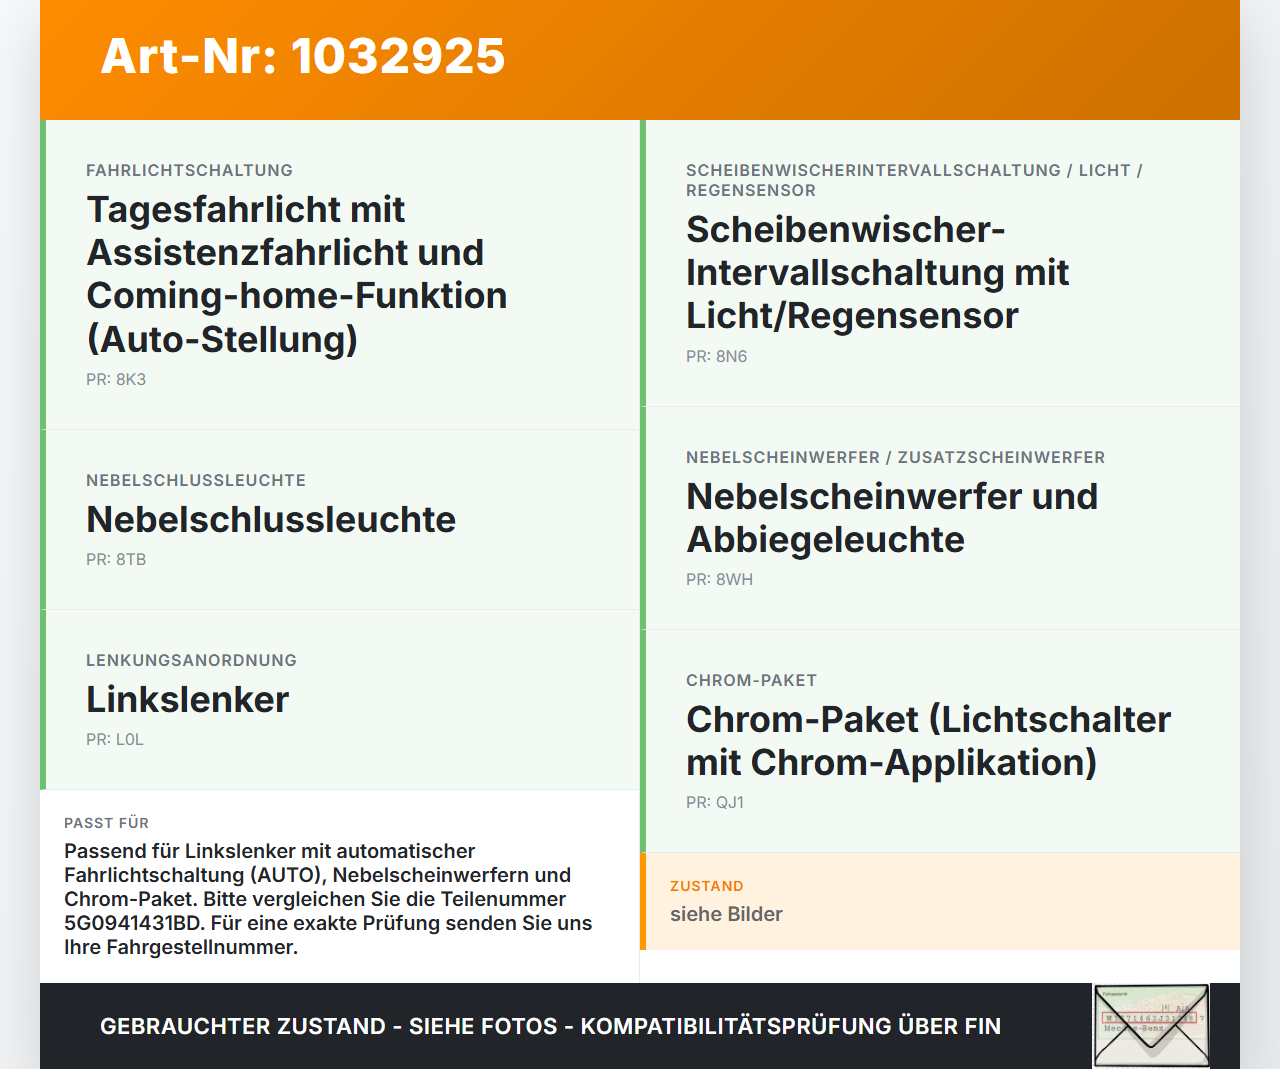Click the NEBELSCHLUSSLEUCHTE category label
Screen dimensions: 1280x1070
coord(196,480)
